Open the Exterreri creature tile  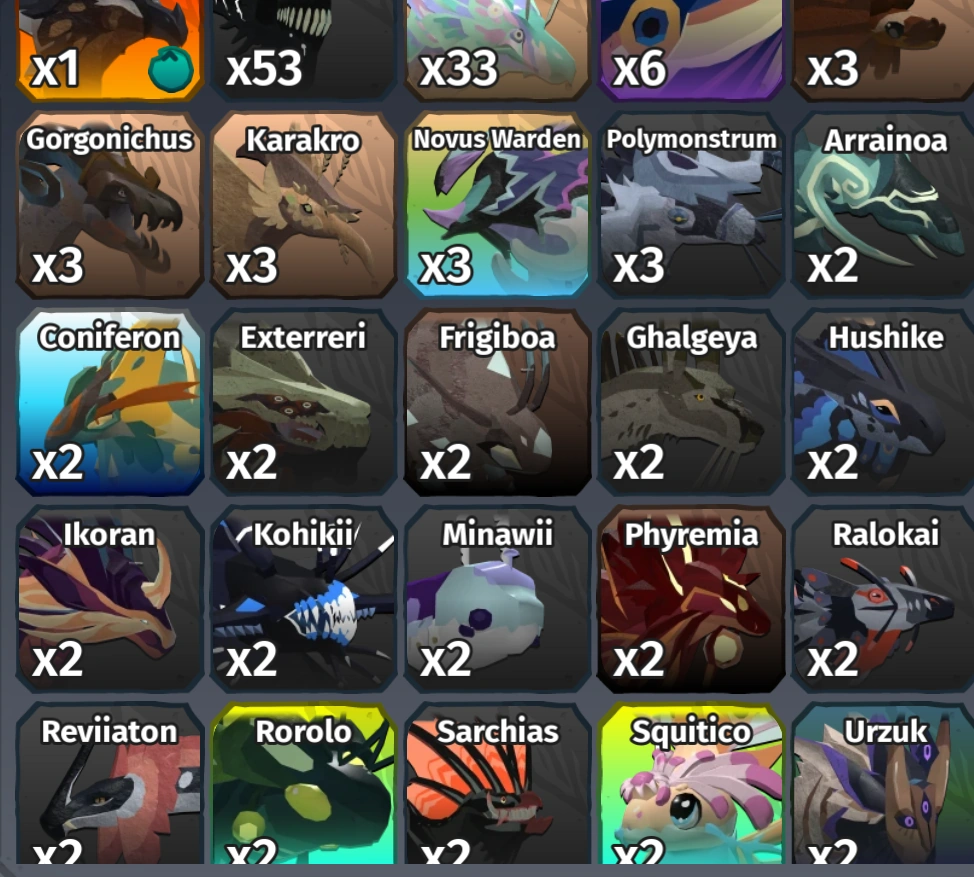click(x=303, y=402)
